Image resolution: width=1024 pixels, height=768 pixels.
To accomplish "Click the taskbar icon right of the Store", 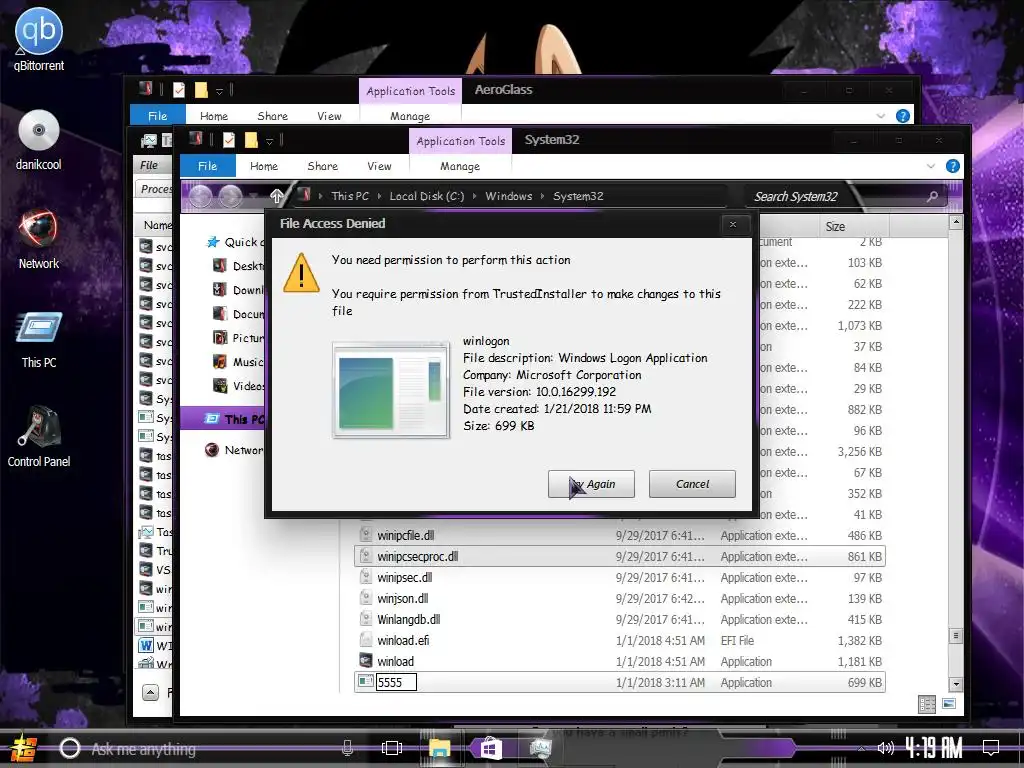I will 540,748.
